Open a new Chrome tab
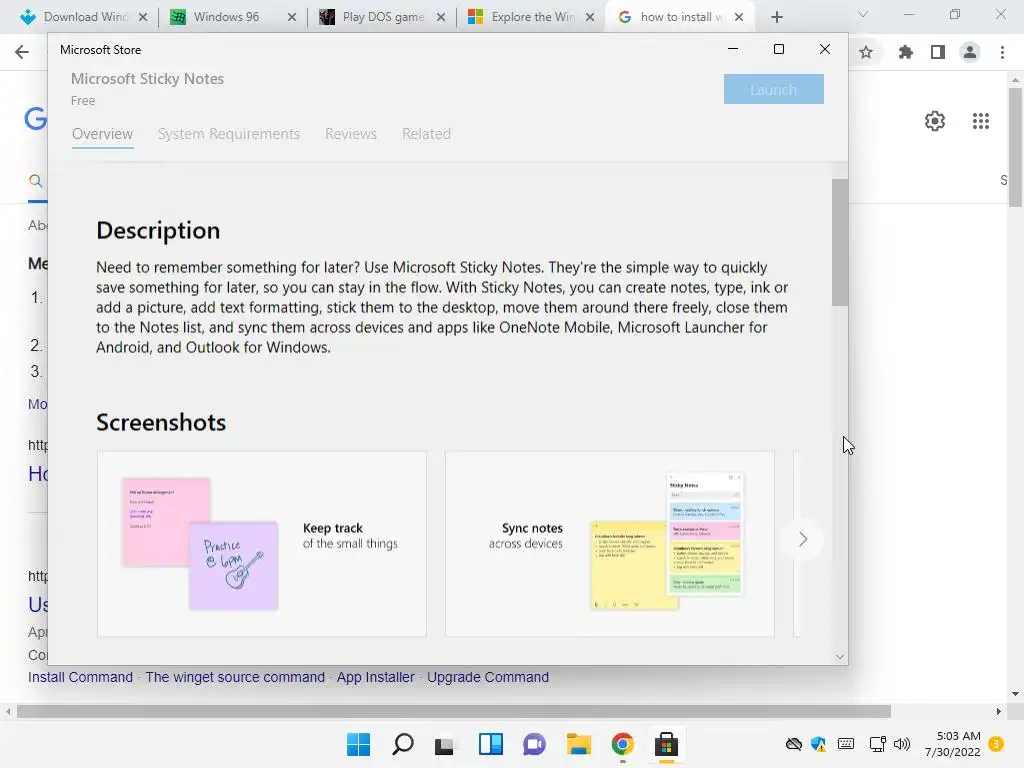The image size is (1024, 768). 776,17
